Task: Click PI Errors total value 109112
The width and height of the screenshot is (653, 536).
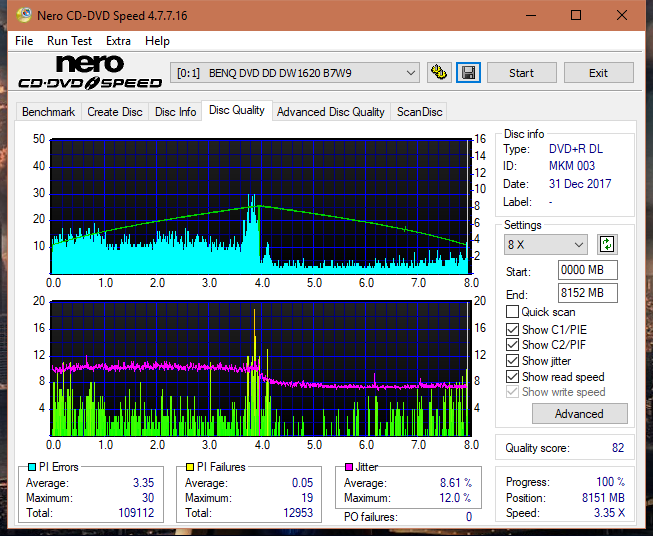Action: (x=136, y=512)
